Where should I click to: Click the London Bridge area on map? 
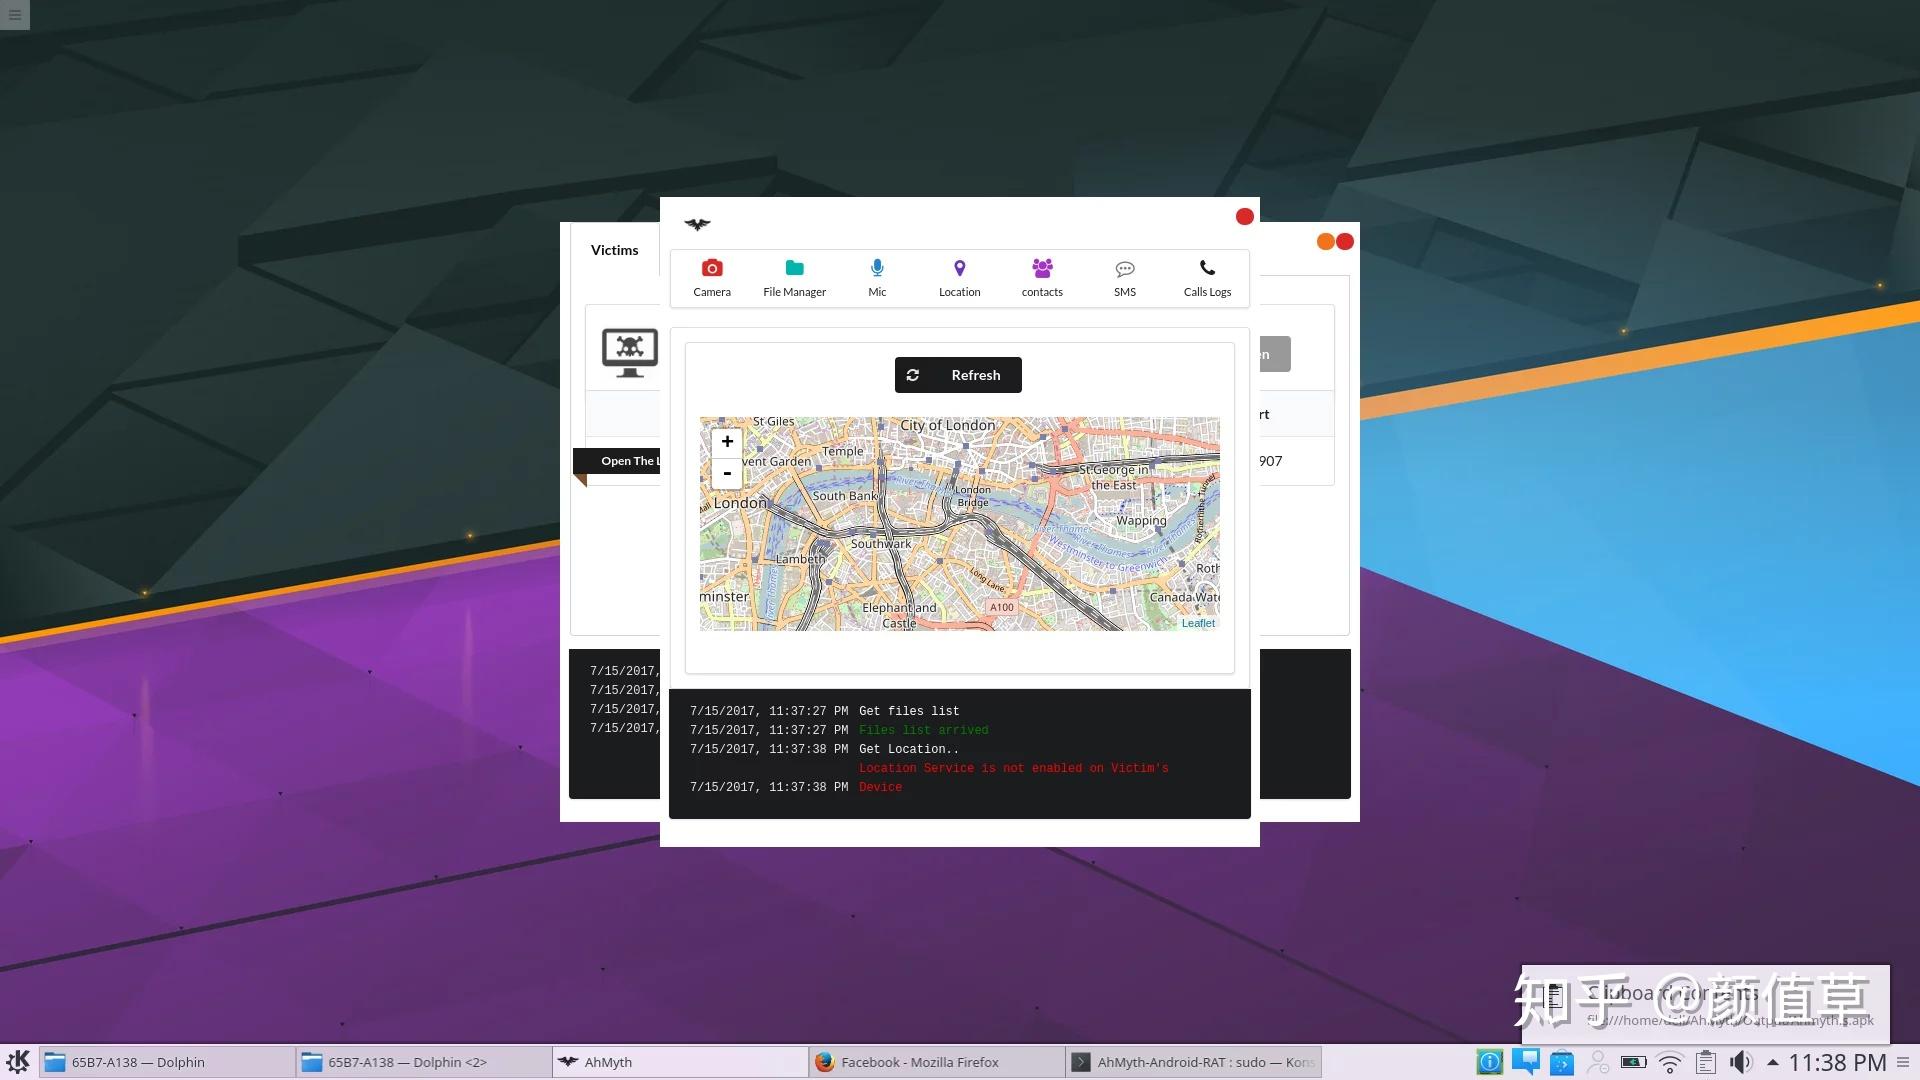click(972, 497)
